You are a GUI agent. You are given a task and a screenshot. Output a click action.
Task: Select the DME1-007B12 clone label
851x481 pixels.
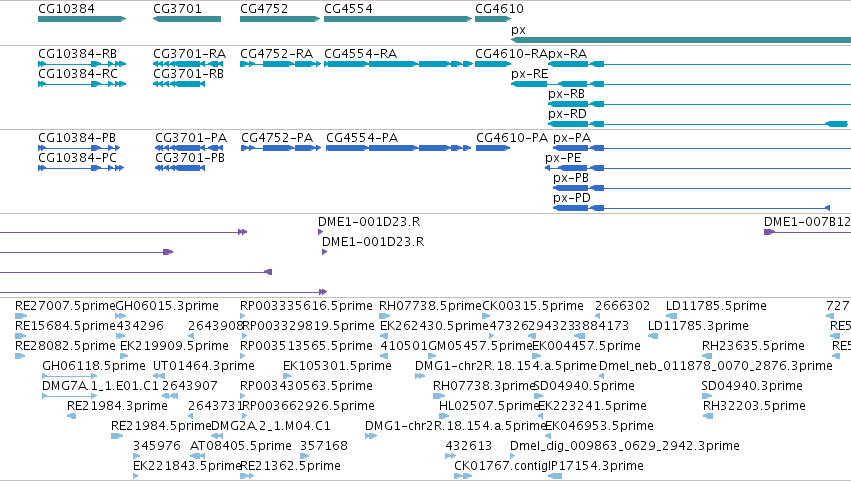coord(807,222)
